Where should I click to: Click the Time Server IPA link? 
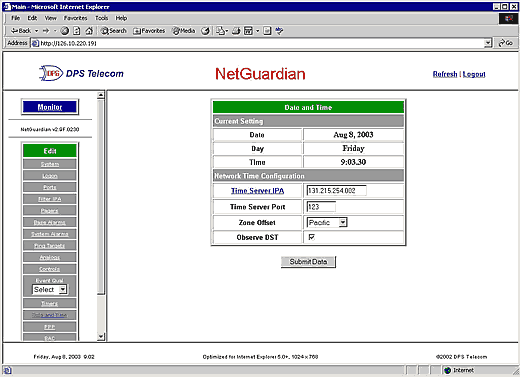click(x=257, y=191)
